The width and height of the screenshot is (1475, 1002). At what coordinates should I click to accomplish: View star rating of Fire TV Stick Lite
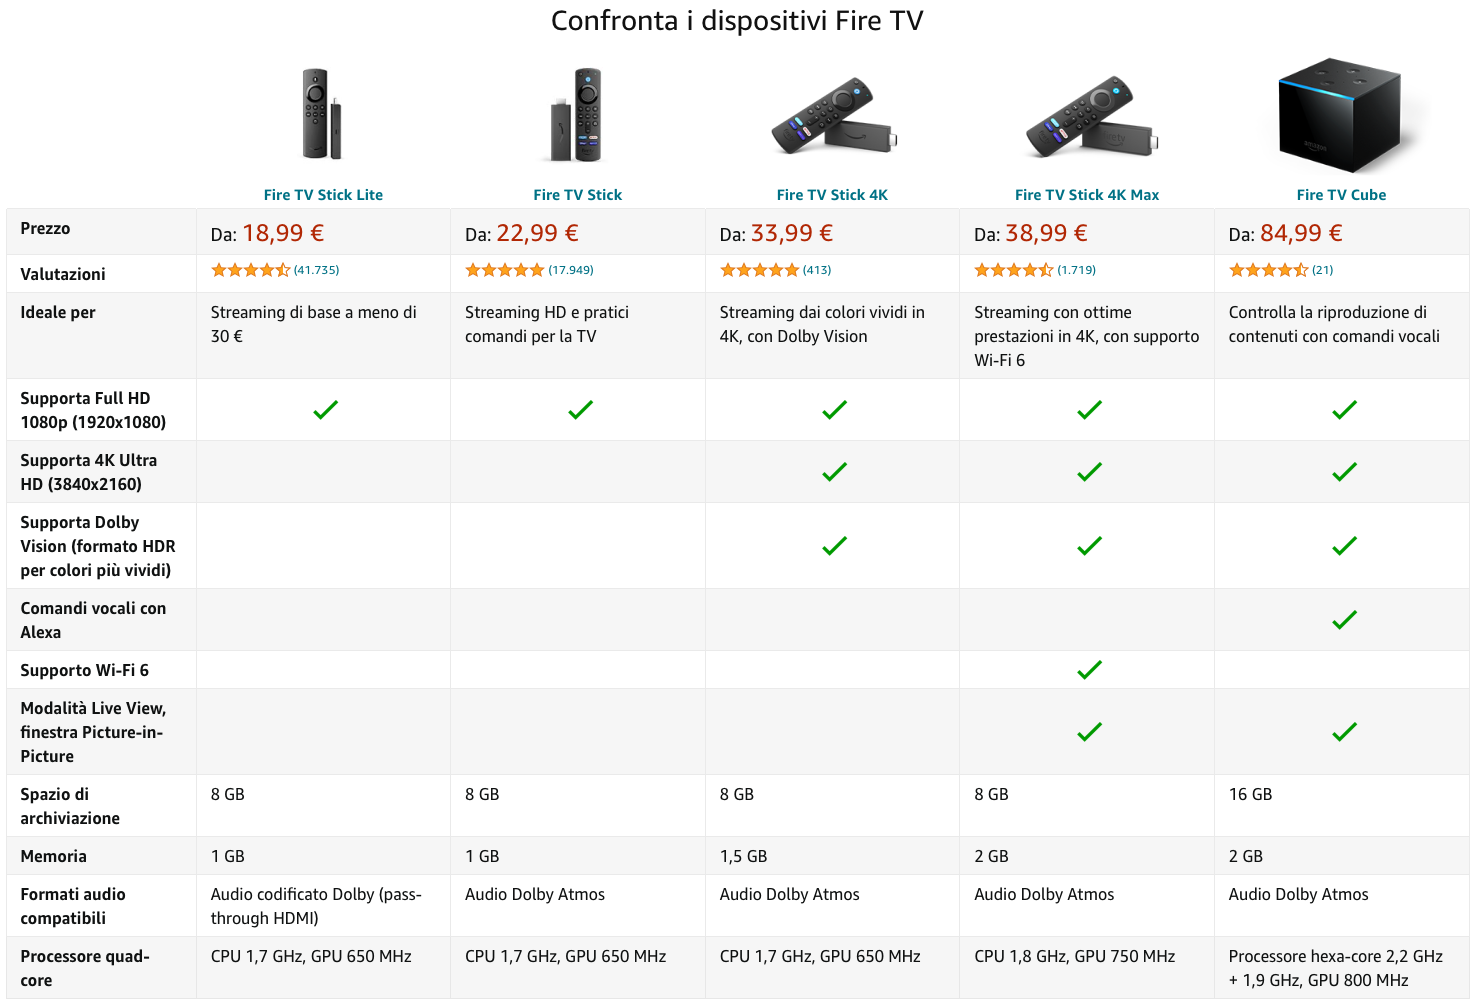pos(250,270)
